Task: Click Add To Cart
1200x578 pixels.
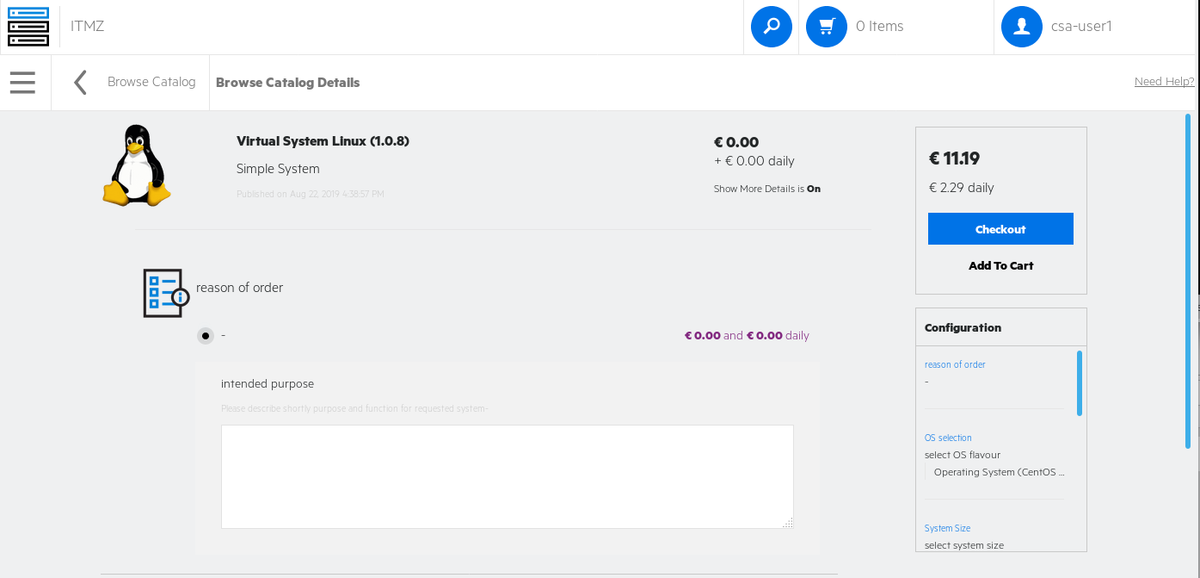Action: coord(1001,266)
